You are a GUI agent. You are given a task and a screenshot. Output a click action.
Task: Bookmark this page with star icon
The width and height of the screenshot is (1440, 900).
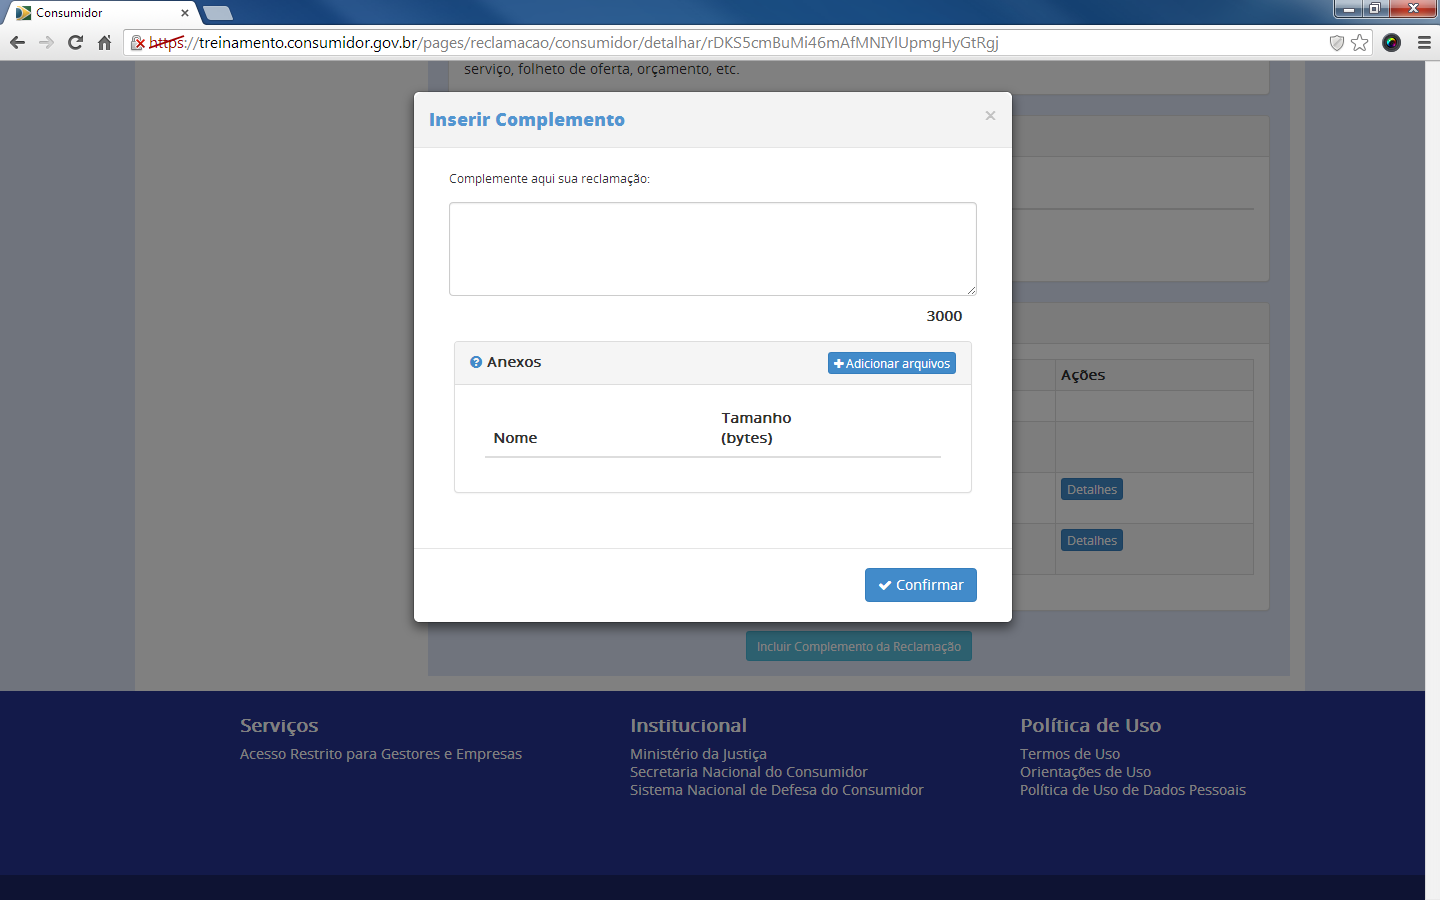point(1359,42)
